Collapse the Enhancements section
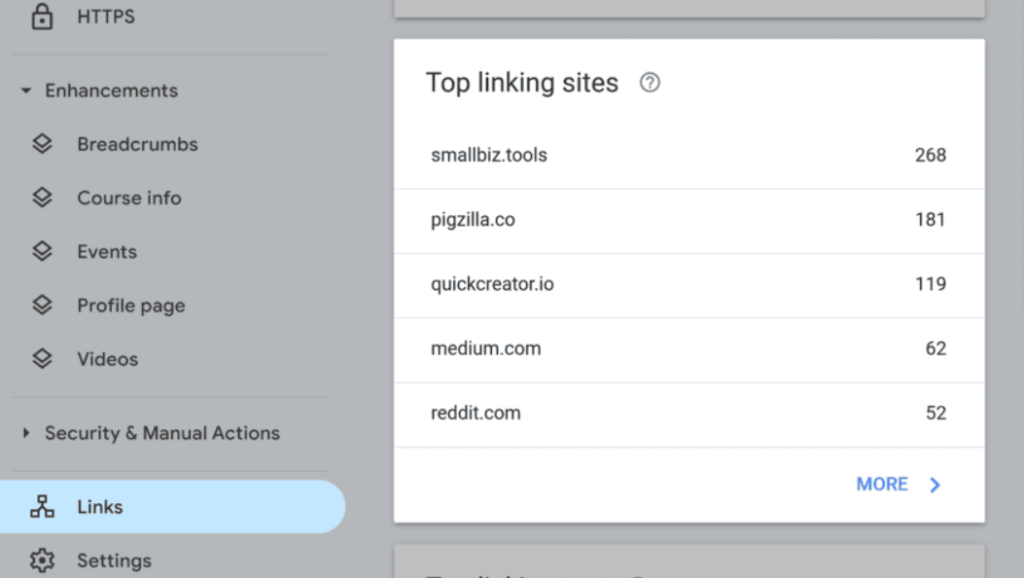 pos(26,90)
